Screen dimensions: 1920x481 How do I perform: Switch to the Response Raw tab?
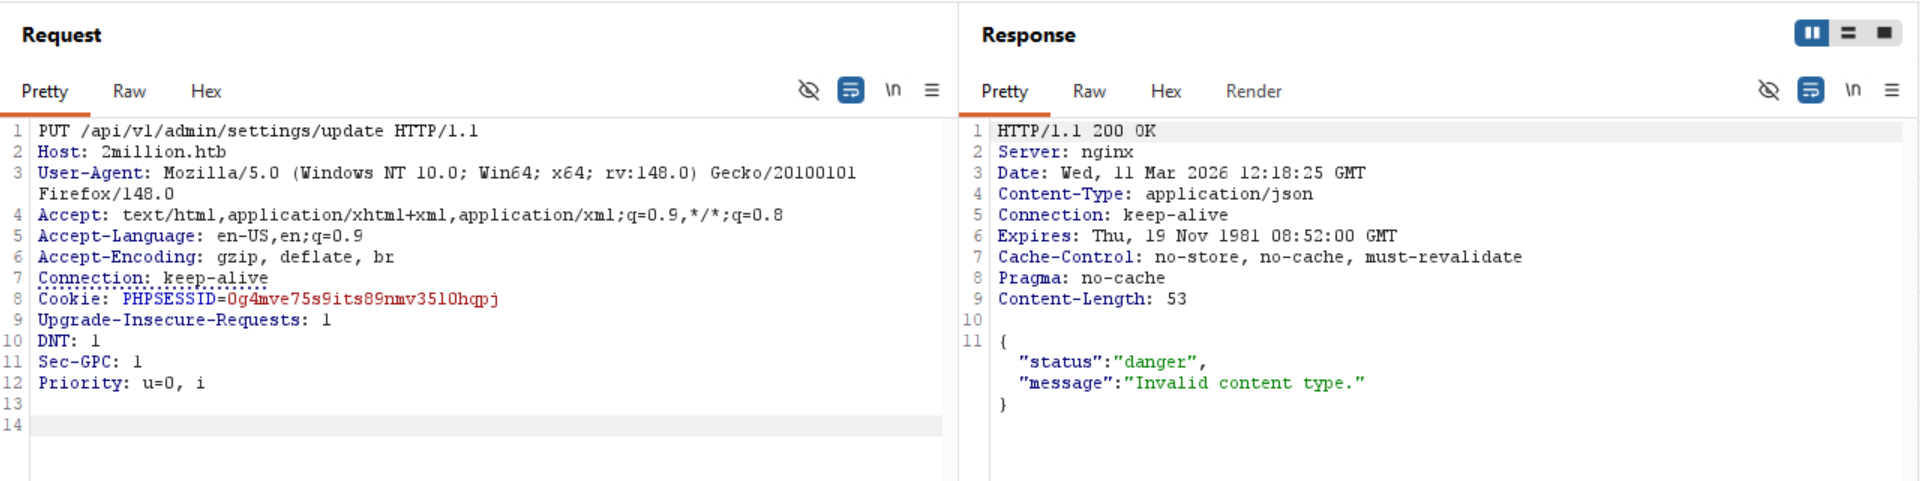point(1089,91)
